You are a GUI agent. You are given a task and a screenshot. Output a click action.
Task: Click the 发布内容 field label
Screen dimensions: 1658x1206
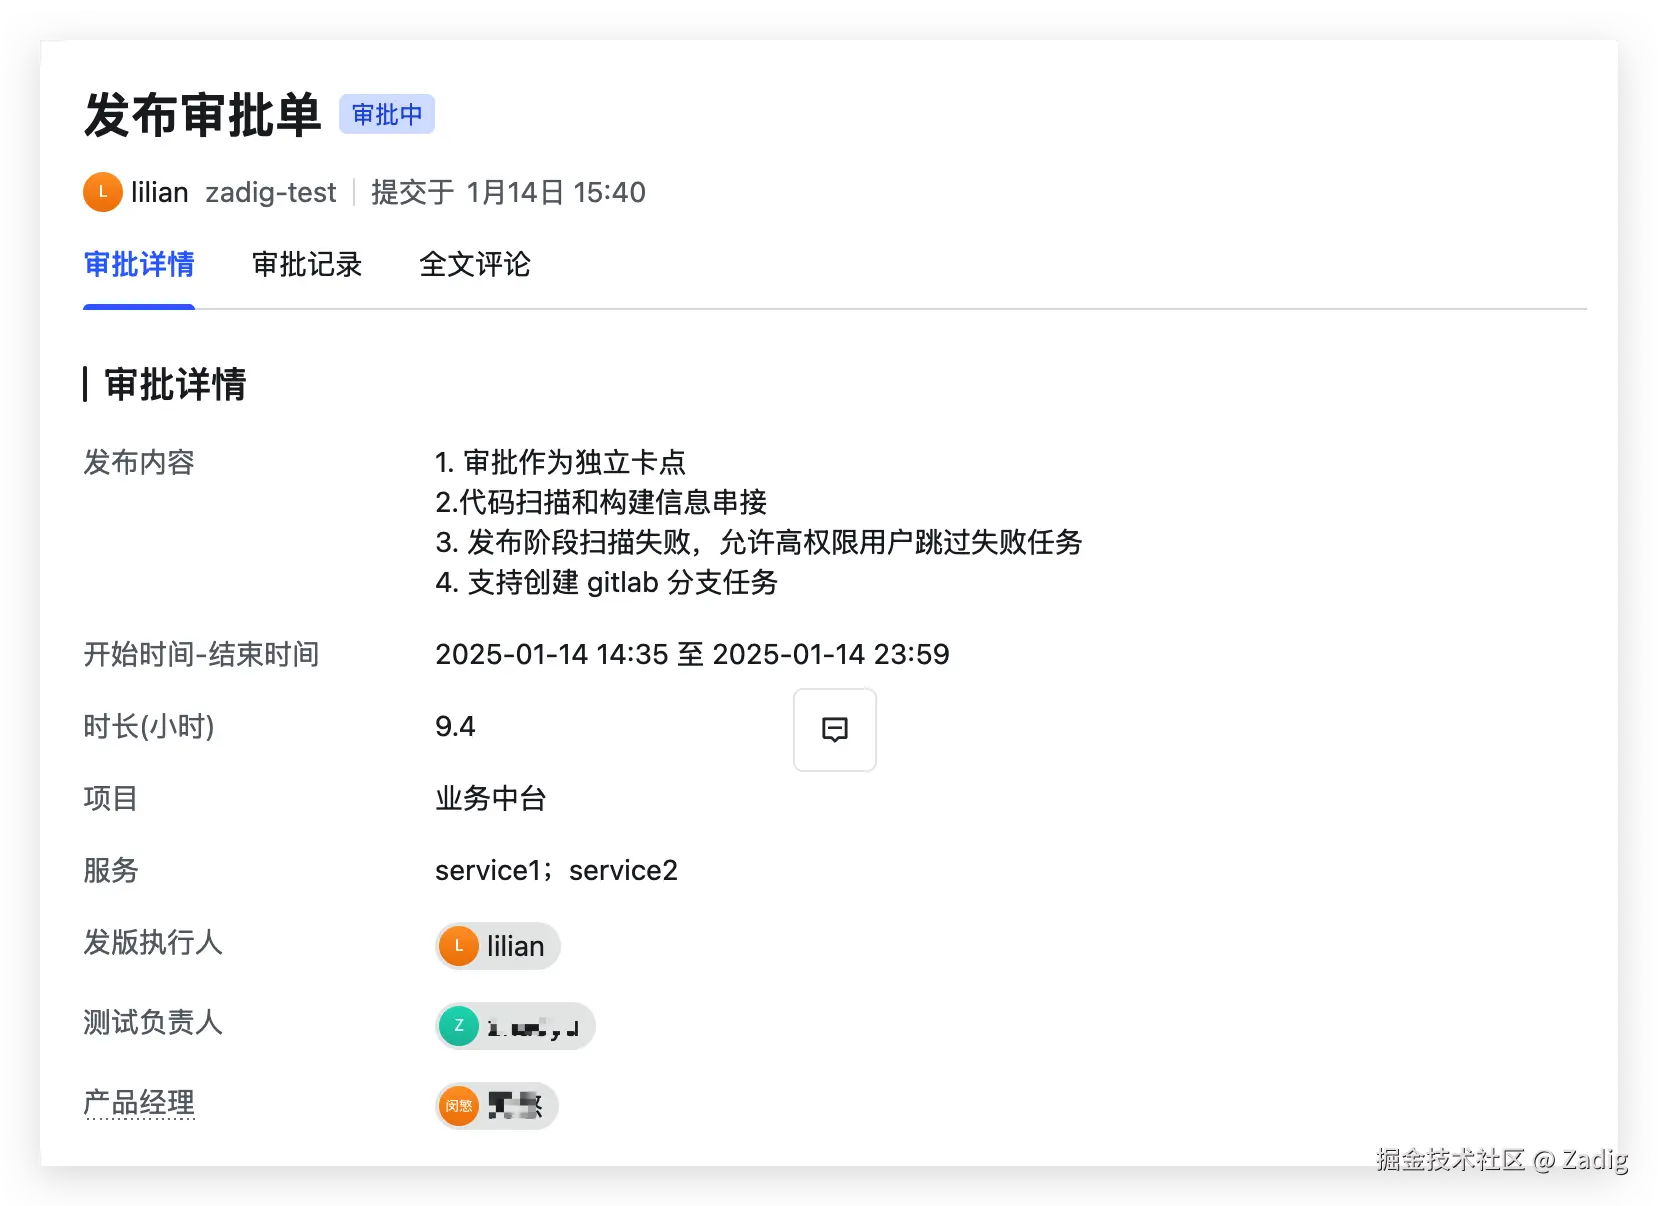click(139, 462)
